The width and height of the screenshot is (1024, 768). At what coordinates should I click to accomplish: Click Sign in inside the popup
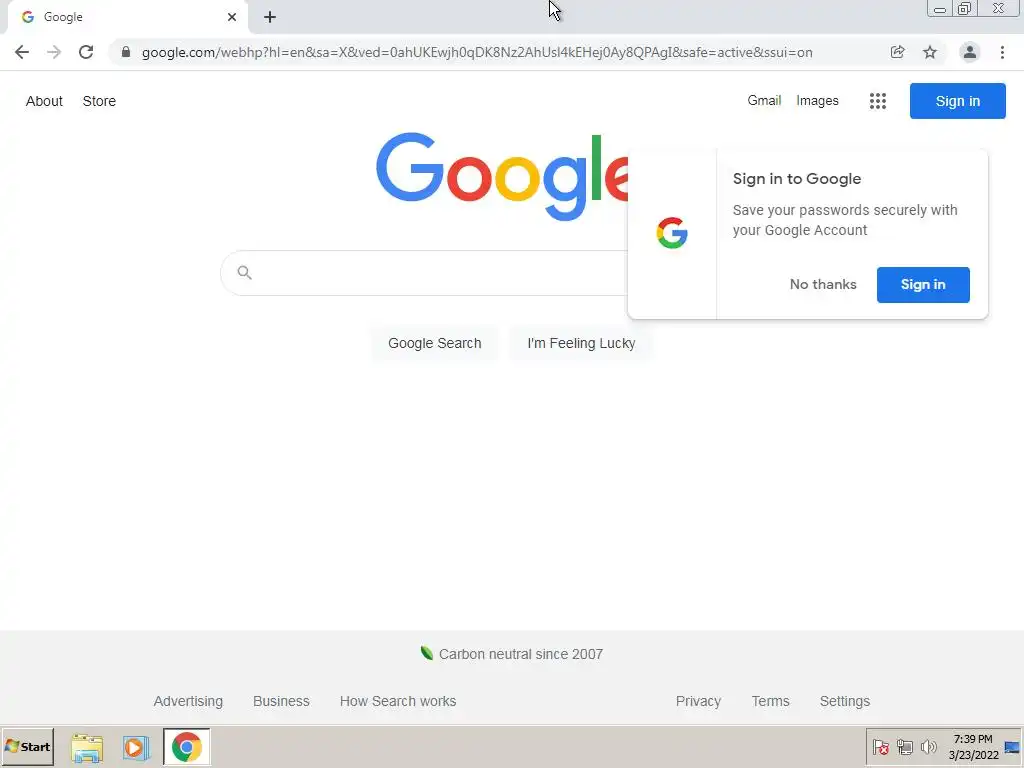(x=923, y=285)
